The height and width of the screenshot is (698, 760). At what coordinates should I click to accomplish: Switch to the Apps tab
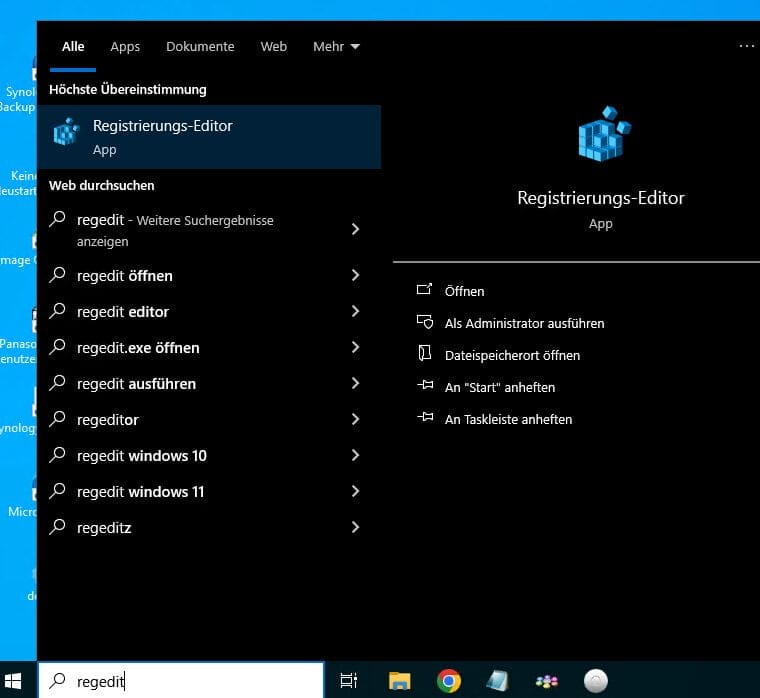(125, 46)
